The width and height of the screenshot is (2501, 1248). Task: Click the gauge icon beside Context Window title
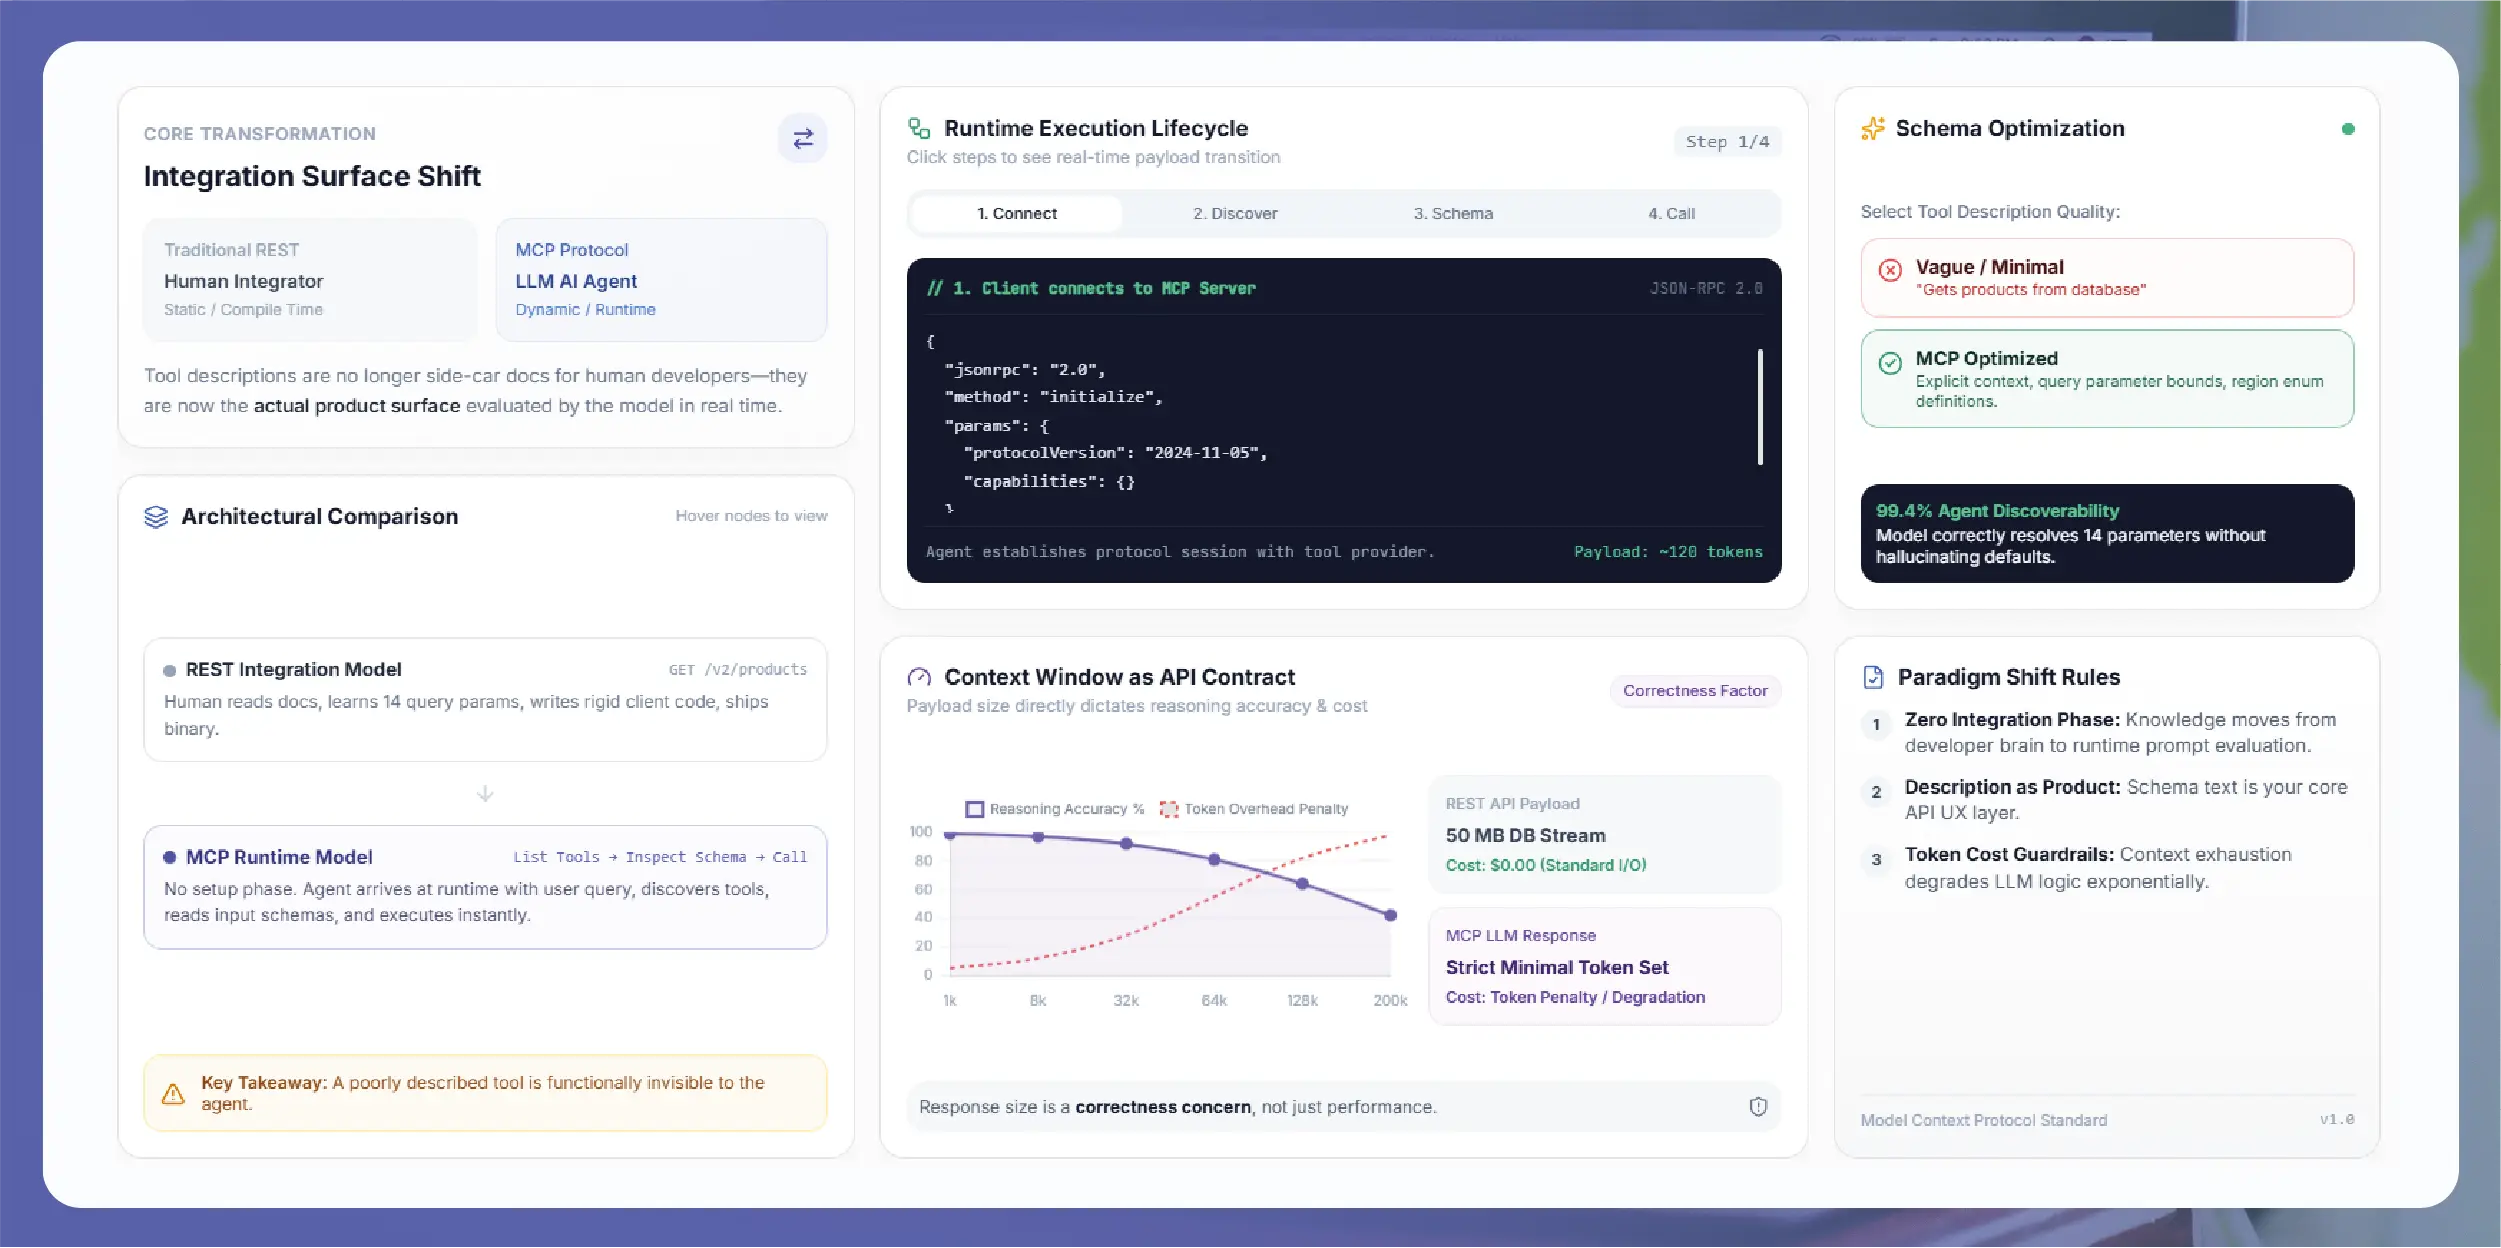pos(919,678)
